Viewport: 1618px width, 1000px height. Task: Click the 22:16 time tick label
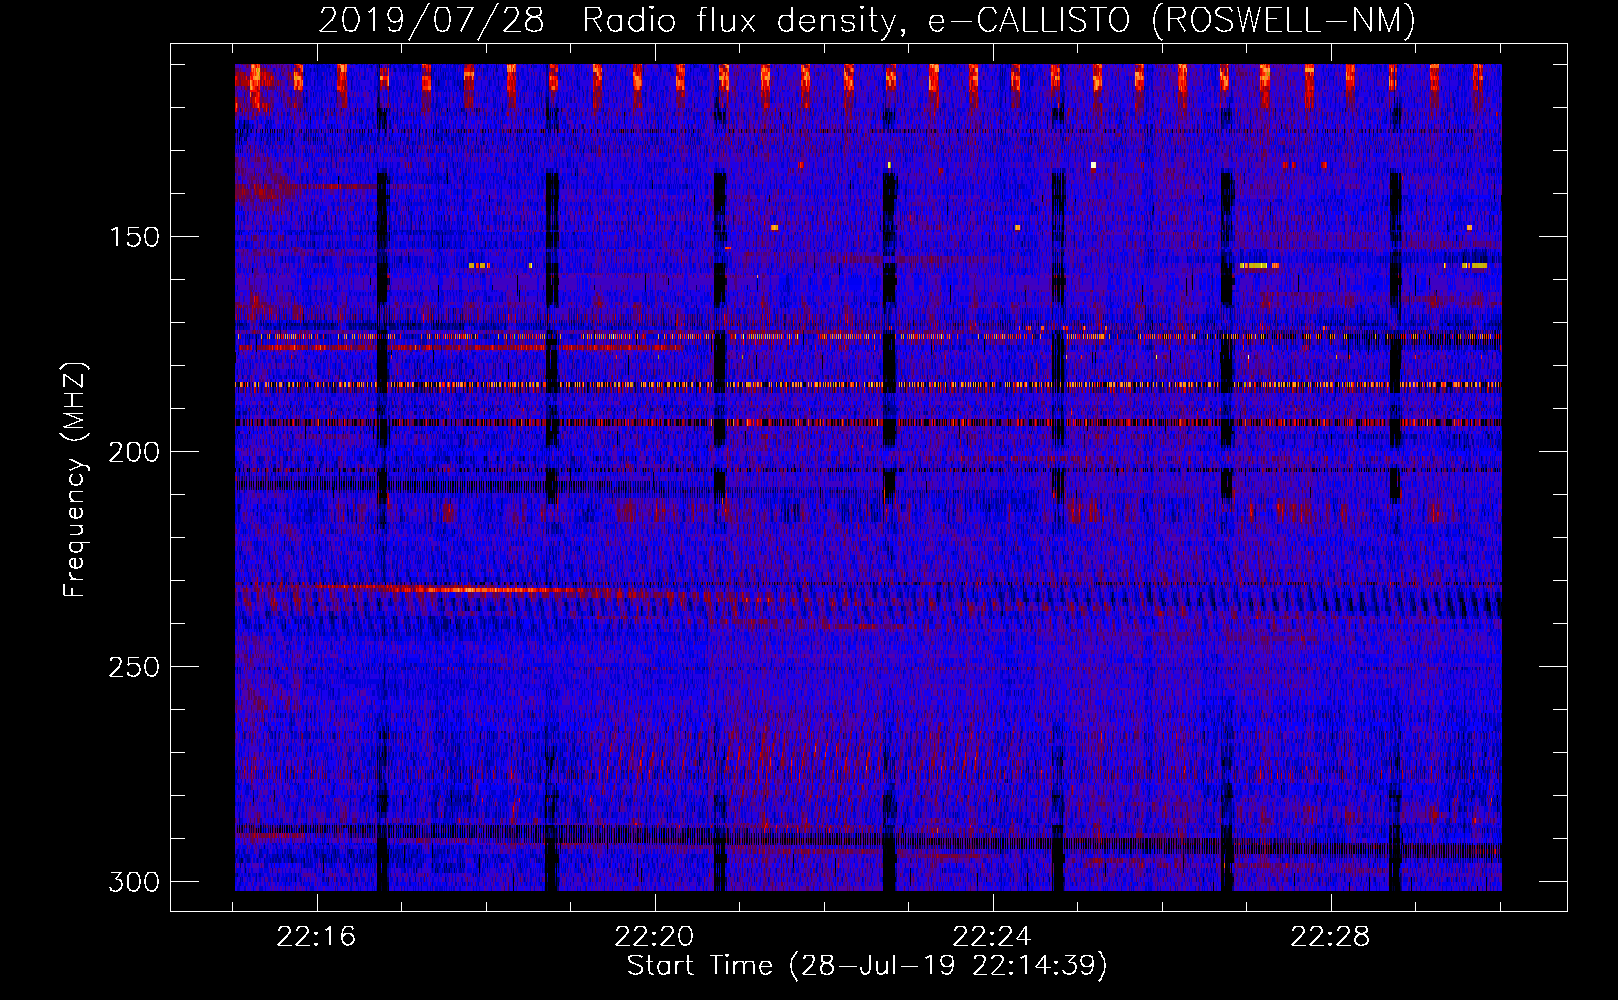click(x=317, y=937)
